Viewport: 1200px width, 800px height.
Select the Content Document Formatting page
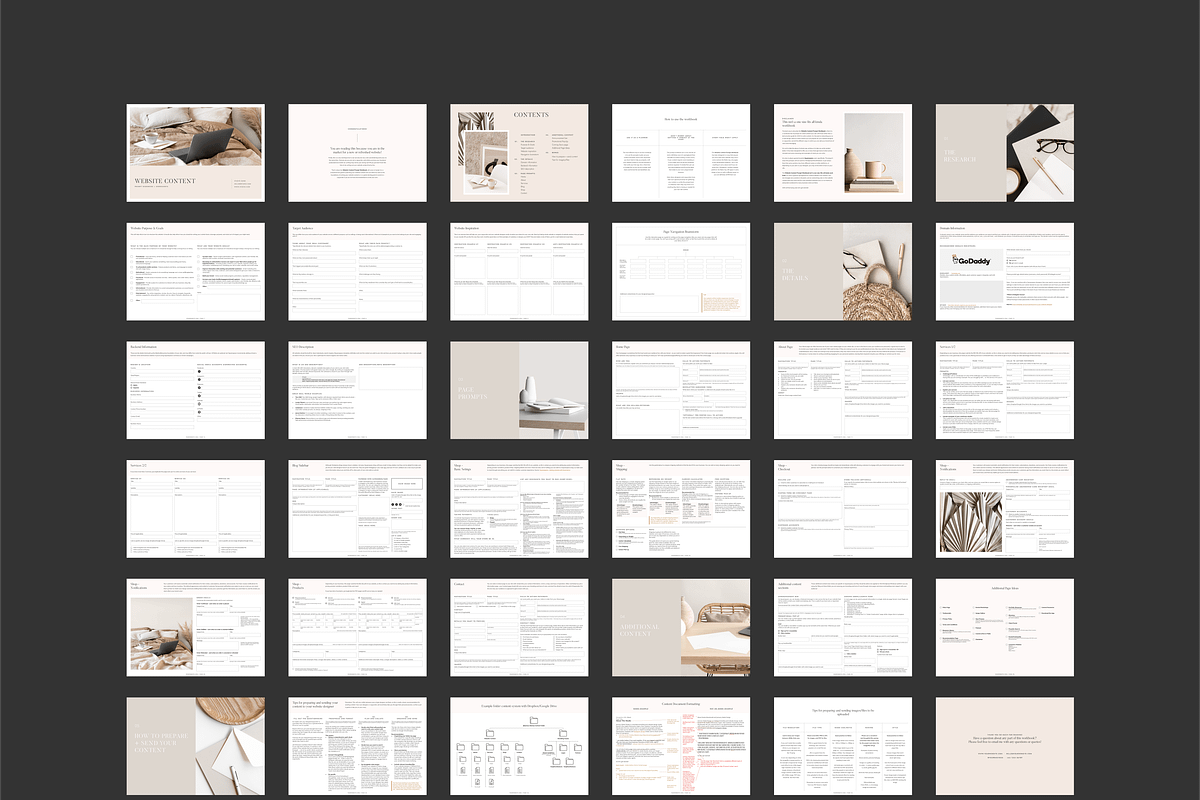click(681, 747)
